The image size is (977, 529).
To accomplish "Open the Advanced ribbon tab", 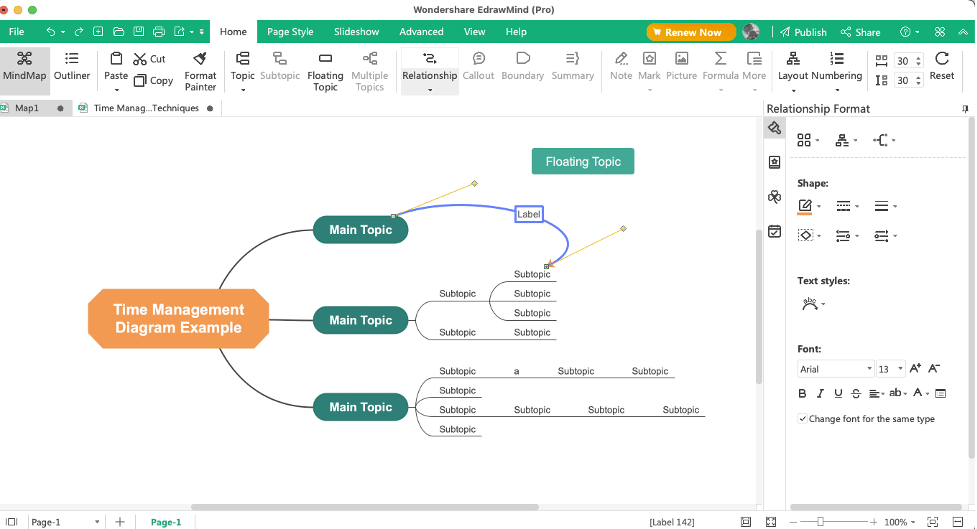I will pyautogui.click(x=421, y=32).
